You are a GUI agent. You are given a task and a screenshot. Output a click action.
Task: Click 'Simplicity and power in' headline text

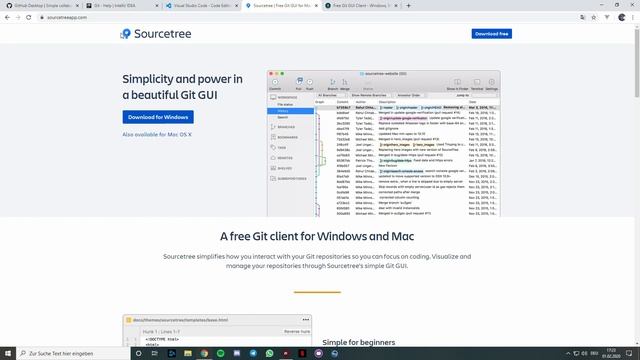point(182,79)
